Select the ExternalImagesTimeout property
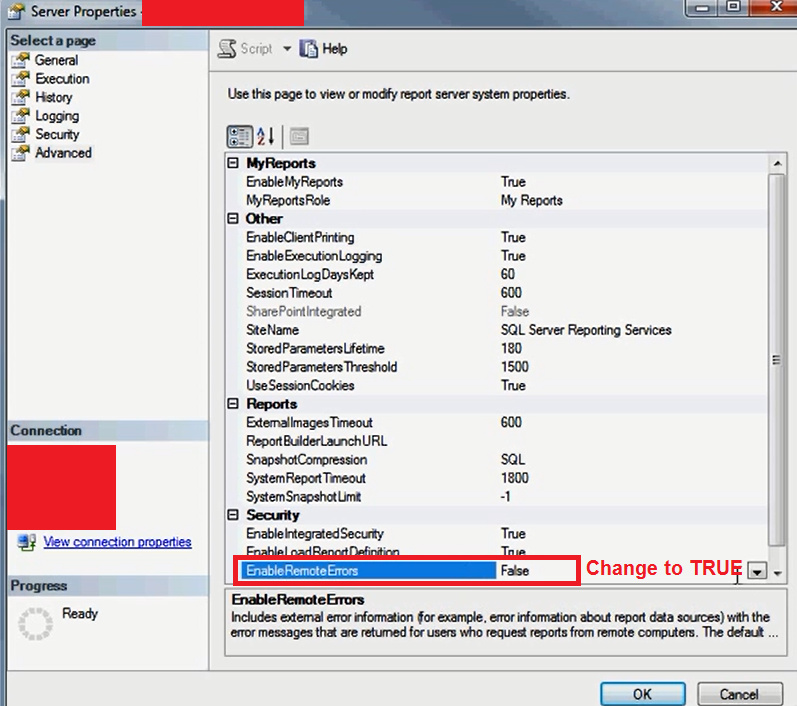797x706 pixels. tap(310, 422)
